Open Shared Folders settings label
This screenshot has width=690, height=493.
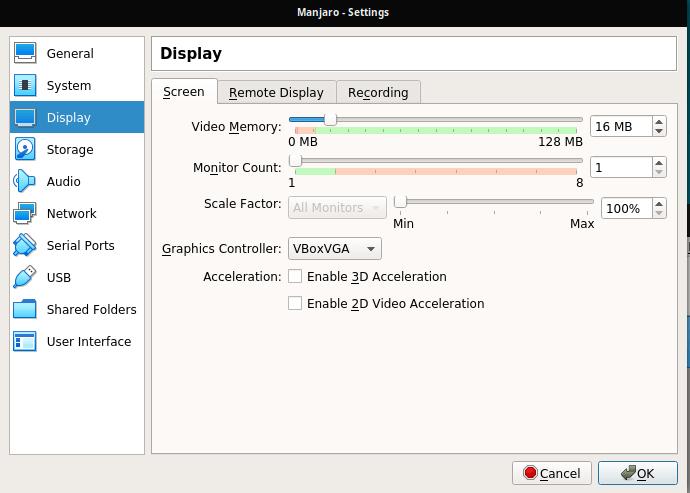click(92, 309)
